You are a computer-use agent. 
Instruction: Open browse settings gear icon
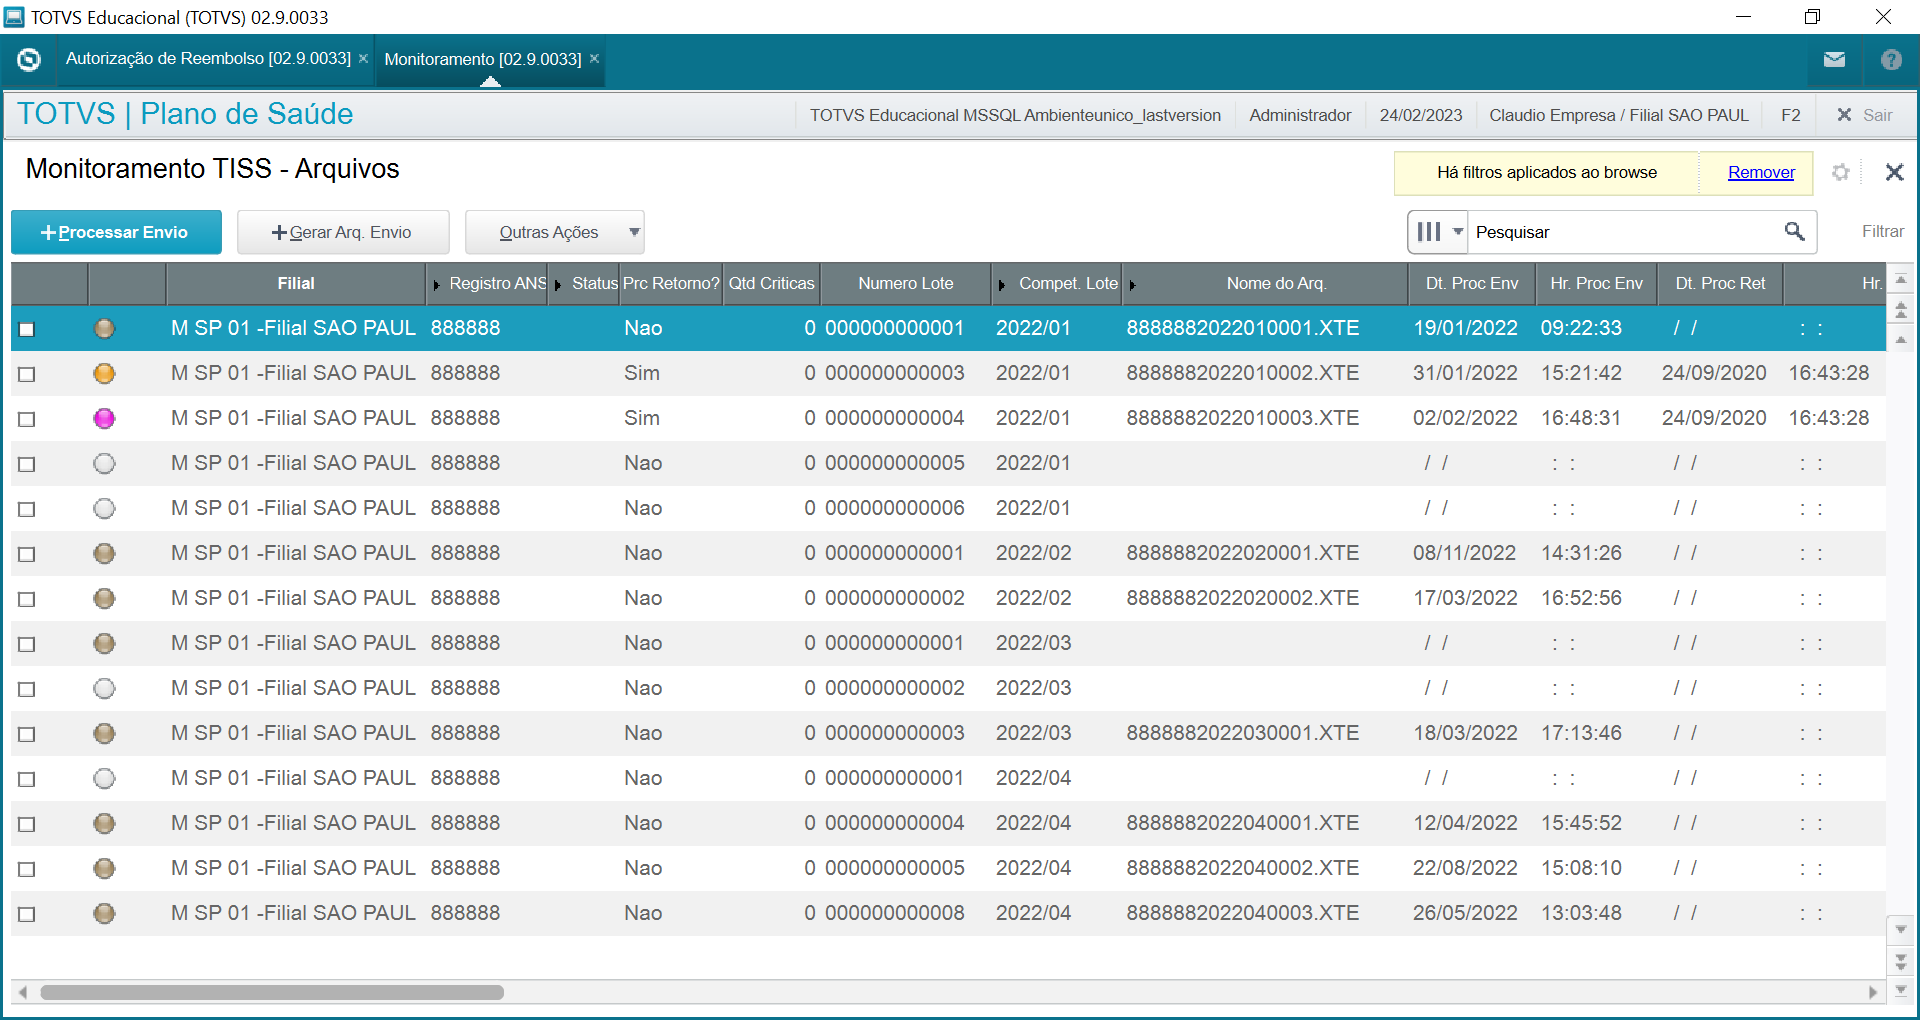1841,172
